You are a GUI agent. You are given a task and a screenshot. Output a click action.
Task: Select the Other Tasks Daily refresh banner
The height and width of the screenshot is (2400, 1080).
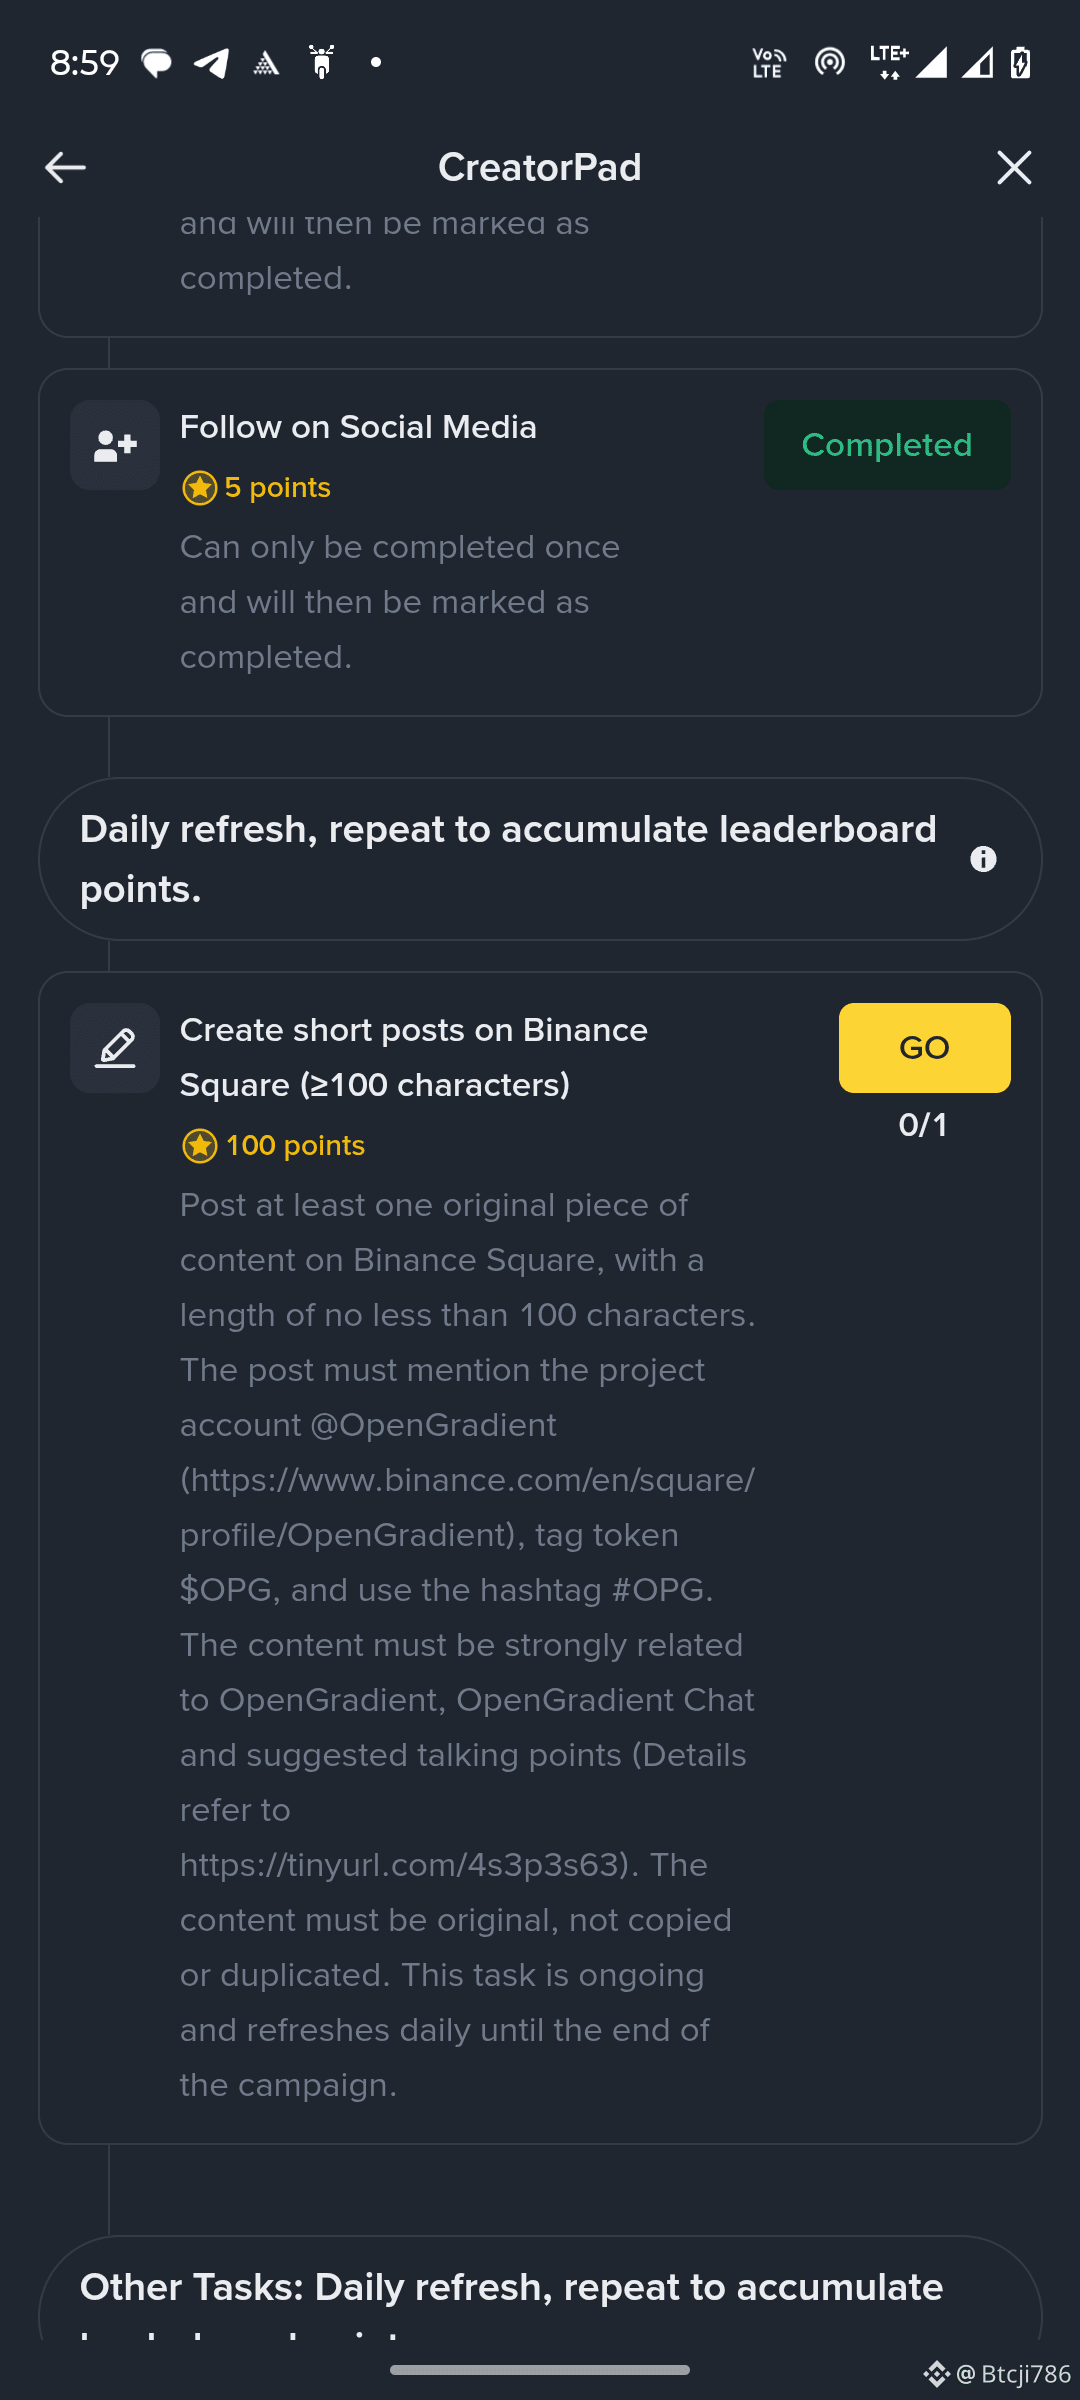tap(540, 2288)
